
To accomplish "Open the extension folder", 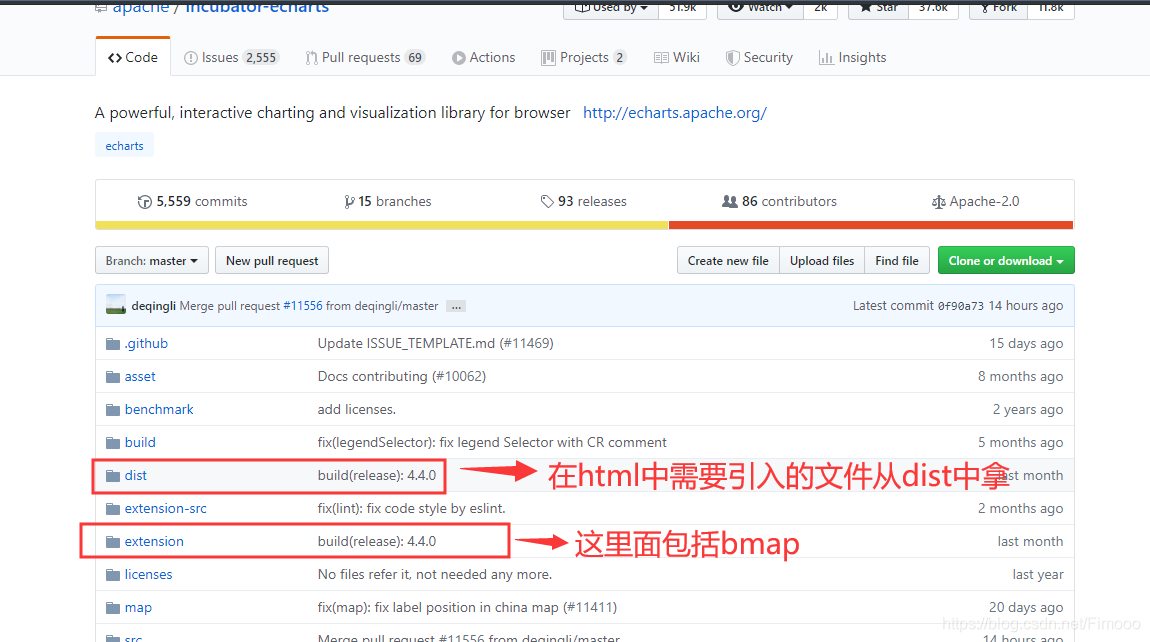I will (154, 541).
